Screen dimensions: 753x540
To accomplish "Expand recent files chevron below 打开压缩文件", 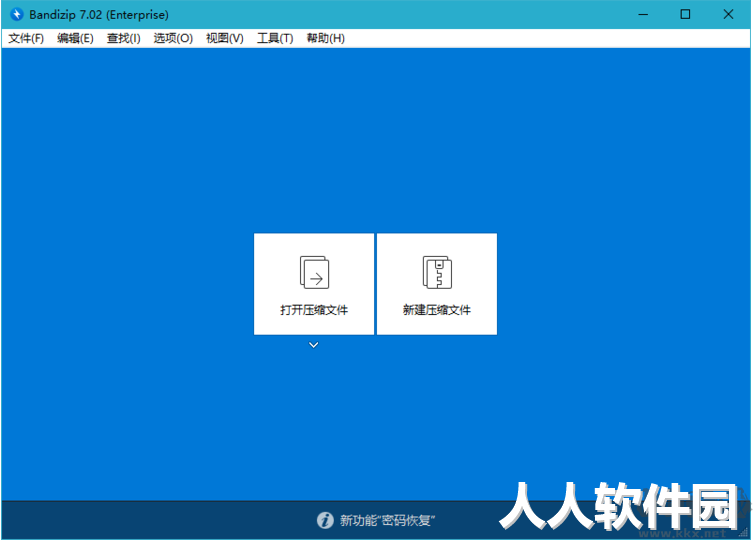I will [314, 345].
